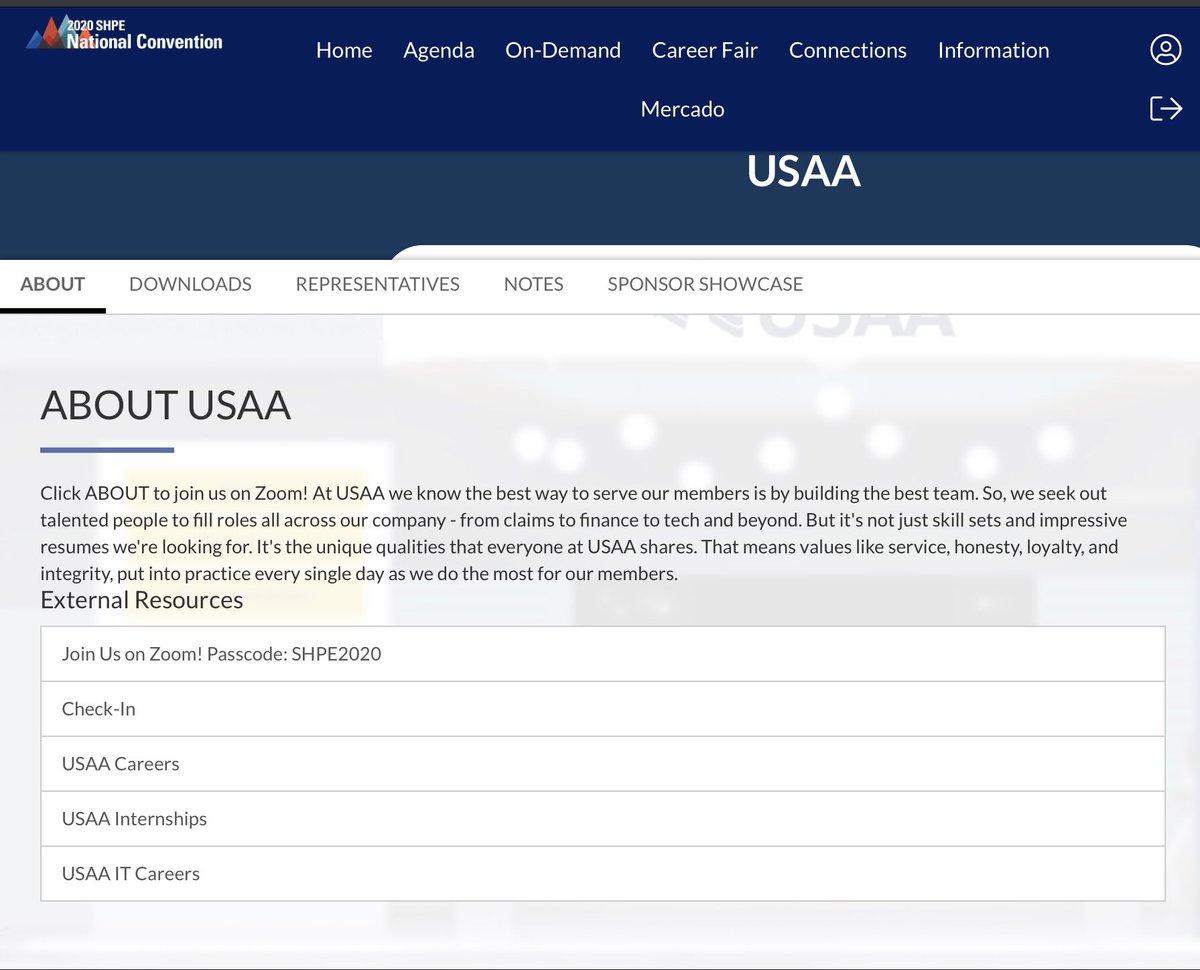Navigate to the Agenda page

coord(439,50)
